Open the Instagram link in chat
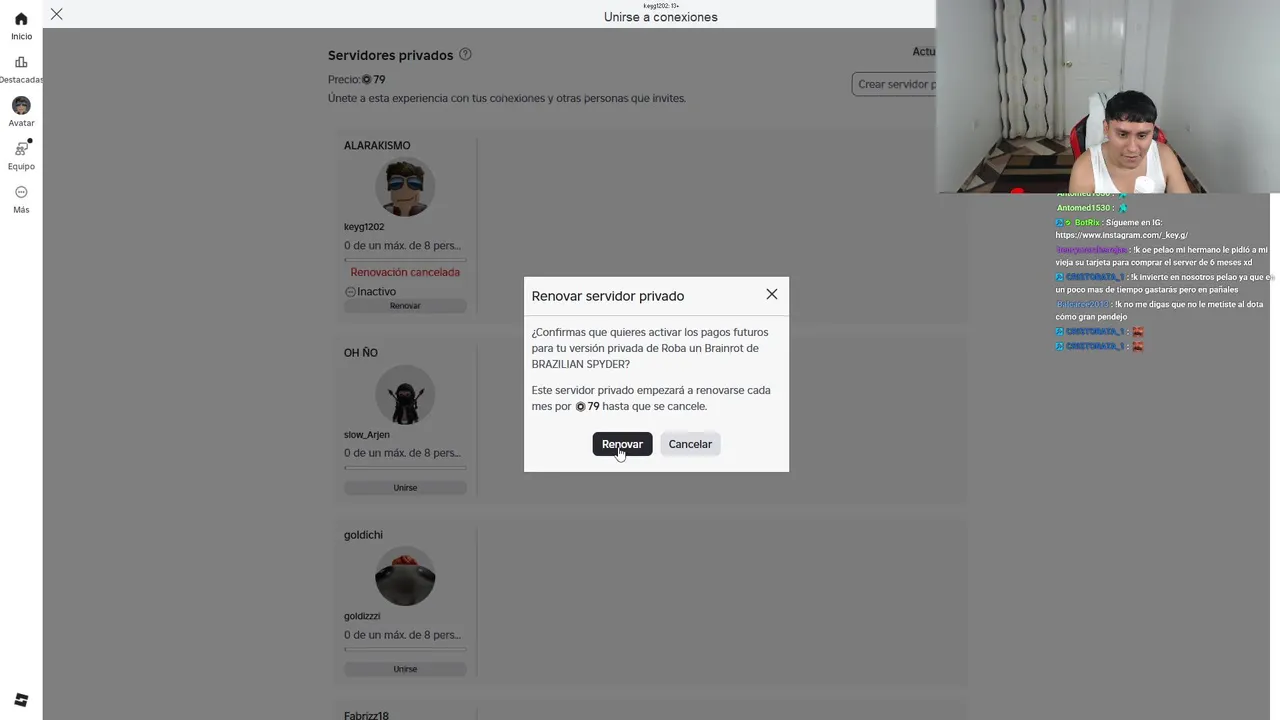 pos(1121,235)
